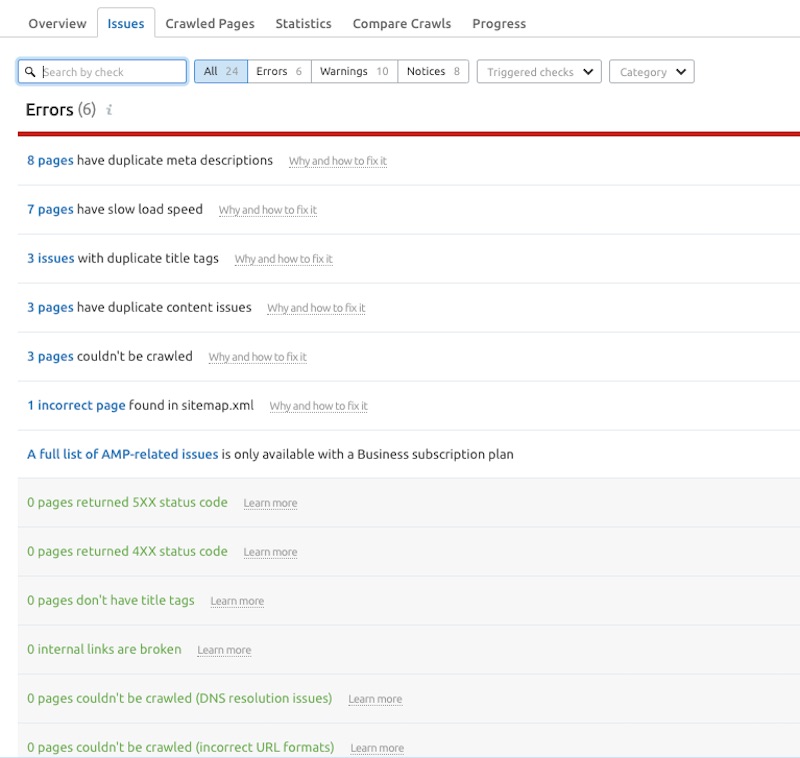Viewport: 800px width, 758px height.
Task: Go to the Statistics tab
Action: pyautogui.click(x=304, y=23)
